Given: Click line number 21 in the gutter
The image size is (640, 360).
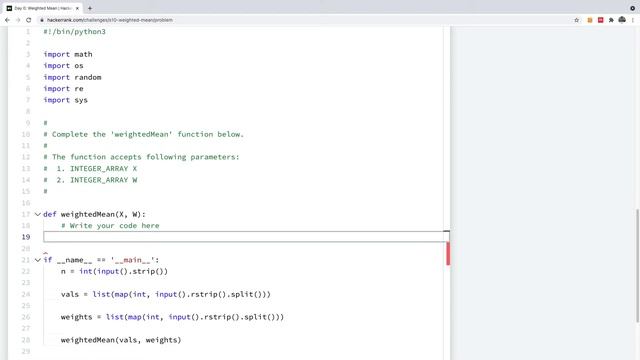Looking at the screenshot, I should click(x=26, y=260).
